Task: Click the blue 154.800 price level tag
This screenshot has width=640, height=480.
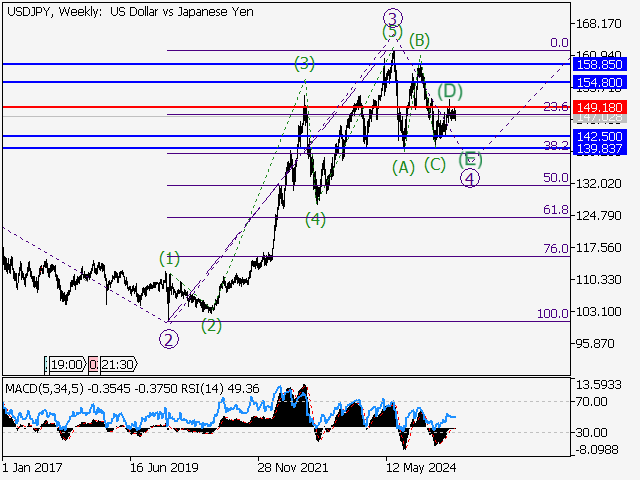Action: (x=603, y=80)
